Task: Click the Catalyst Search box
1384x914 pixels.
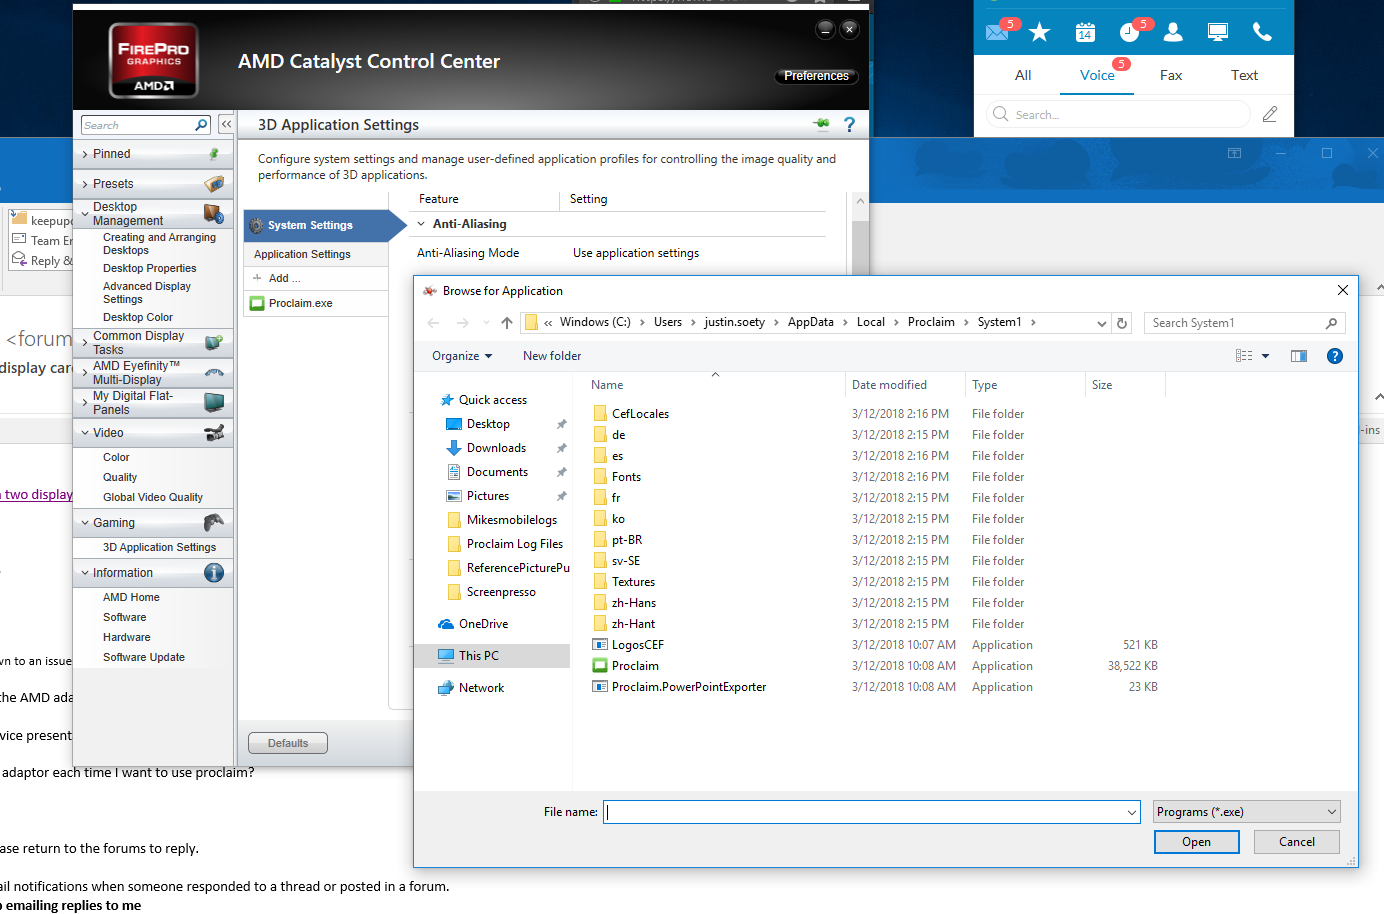Action: pos(146,125)
